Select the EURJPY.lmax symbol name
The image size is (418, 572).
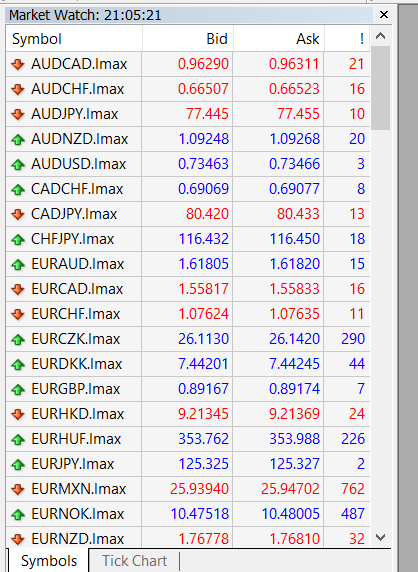[73, 464]
